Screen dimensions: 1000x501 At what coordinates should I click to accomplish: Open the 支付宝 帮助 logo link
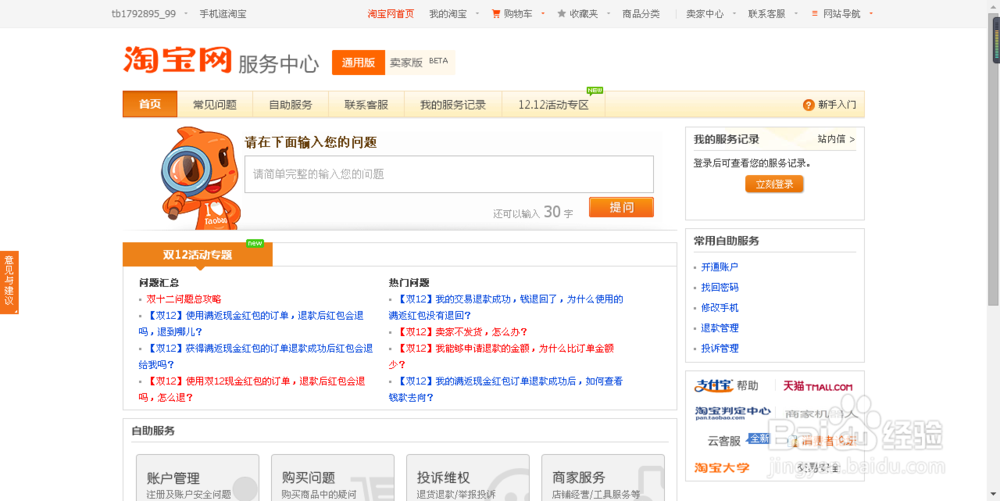[x=726, y=386]
